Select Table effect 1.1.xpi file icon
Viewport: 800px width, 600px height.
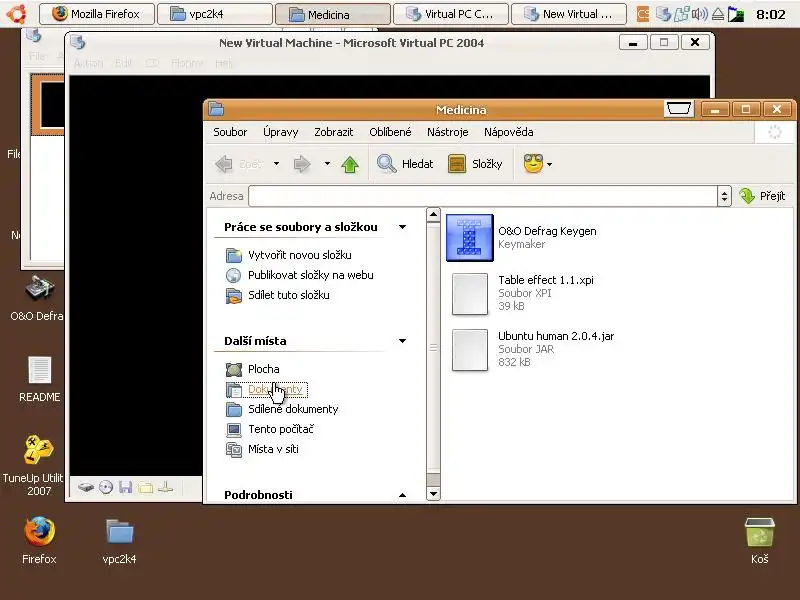click(470, 294)
